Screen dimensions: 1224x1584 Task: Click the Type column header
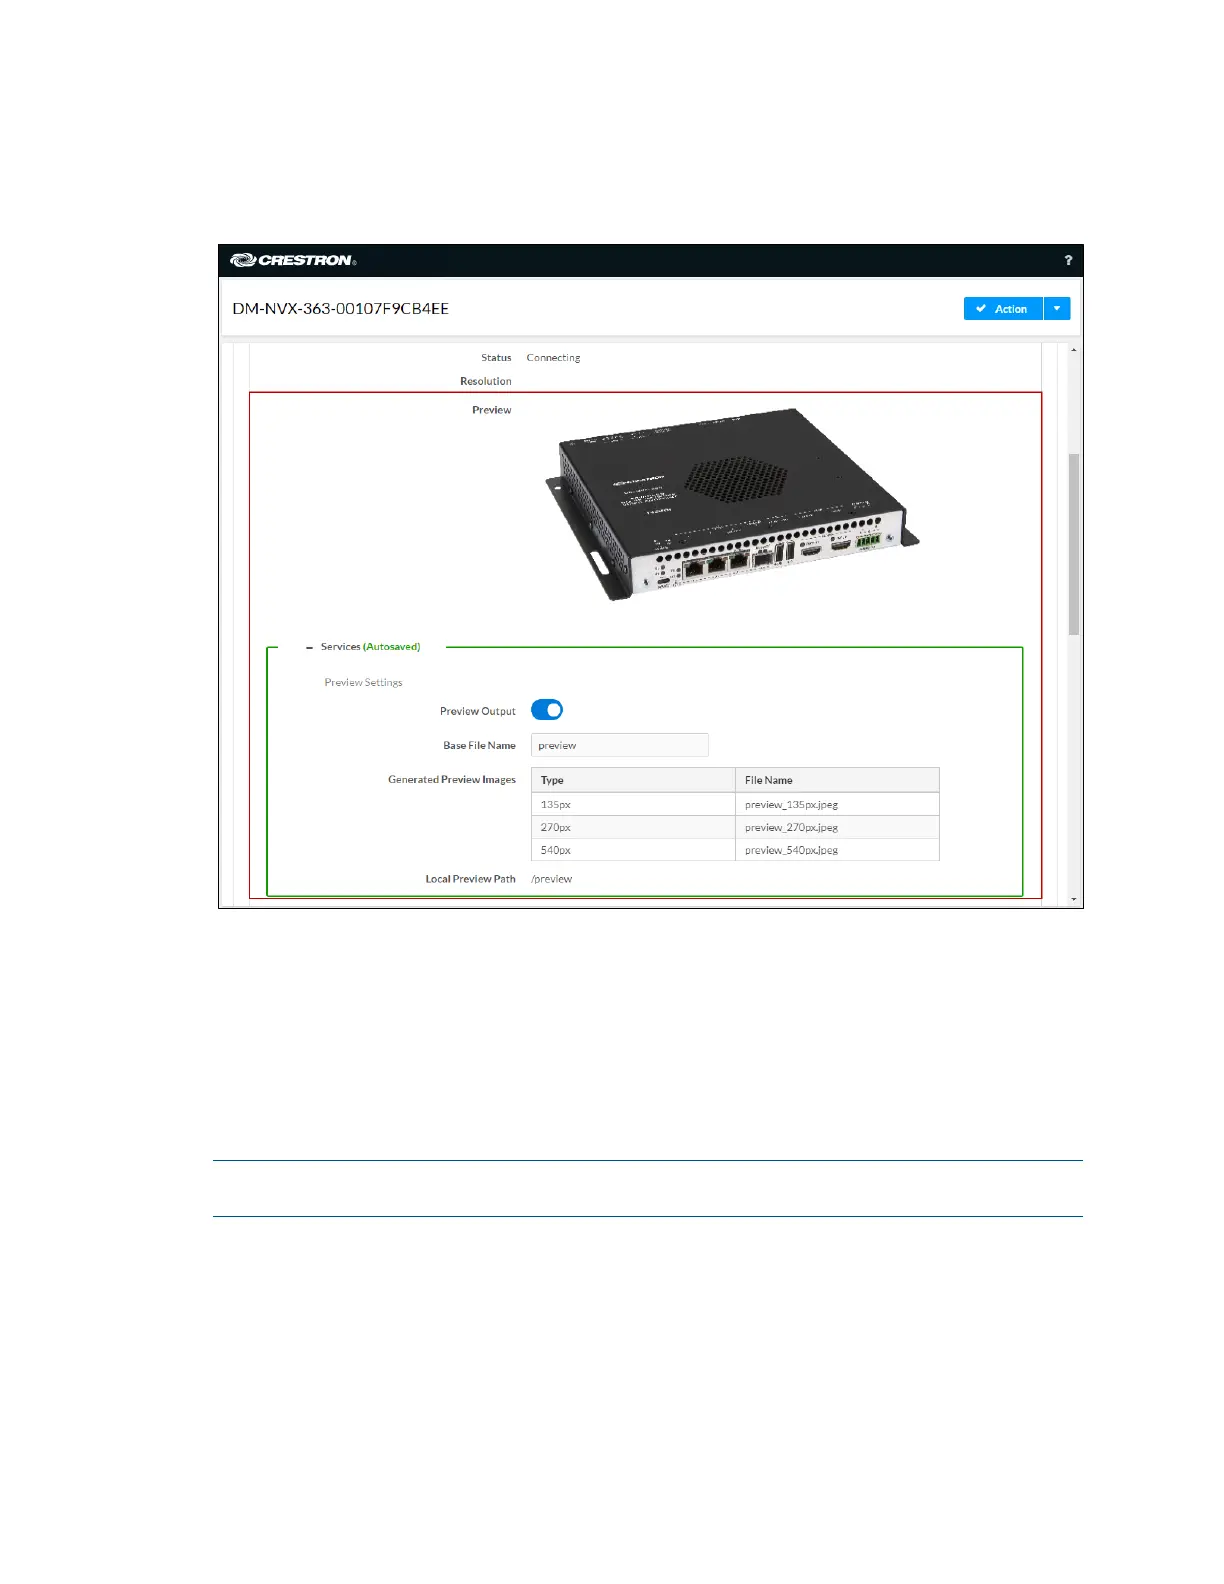633,780
